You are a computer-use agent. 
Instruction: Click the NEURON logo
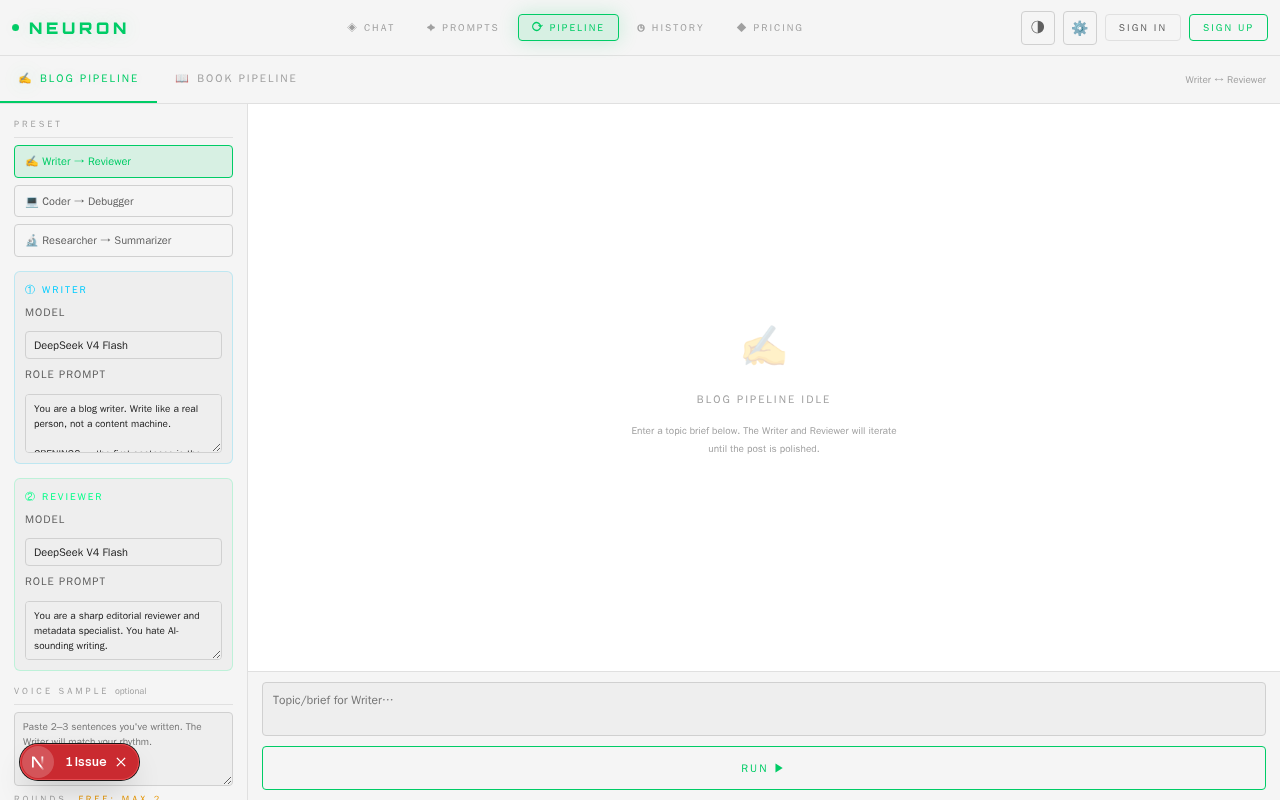click(x=69, y=28)
